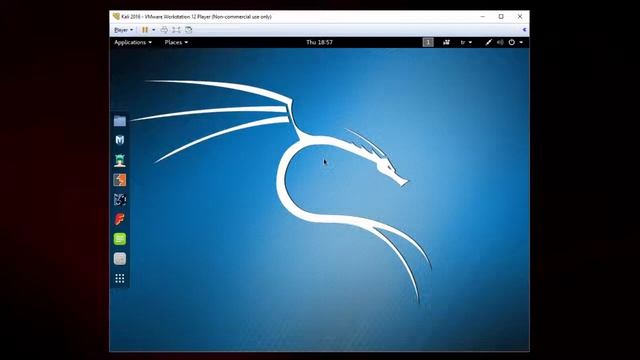This screenshot has width=640, height=360.
Task: Open the green notes app in the dock
Action: coord(120,239)
